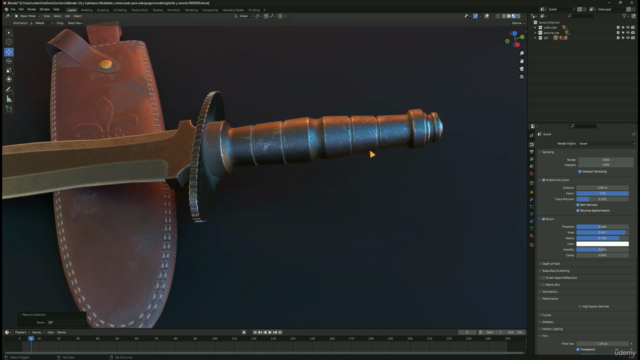Screen dimensions: 640x360
Task: Click the axis navigation gizmo
Action: pos(514,39)
